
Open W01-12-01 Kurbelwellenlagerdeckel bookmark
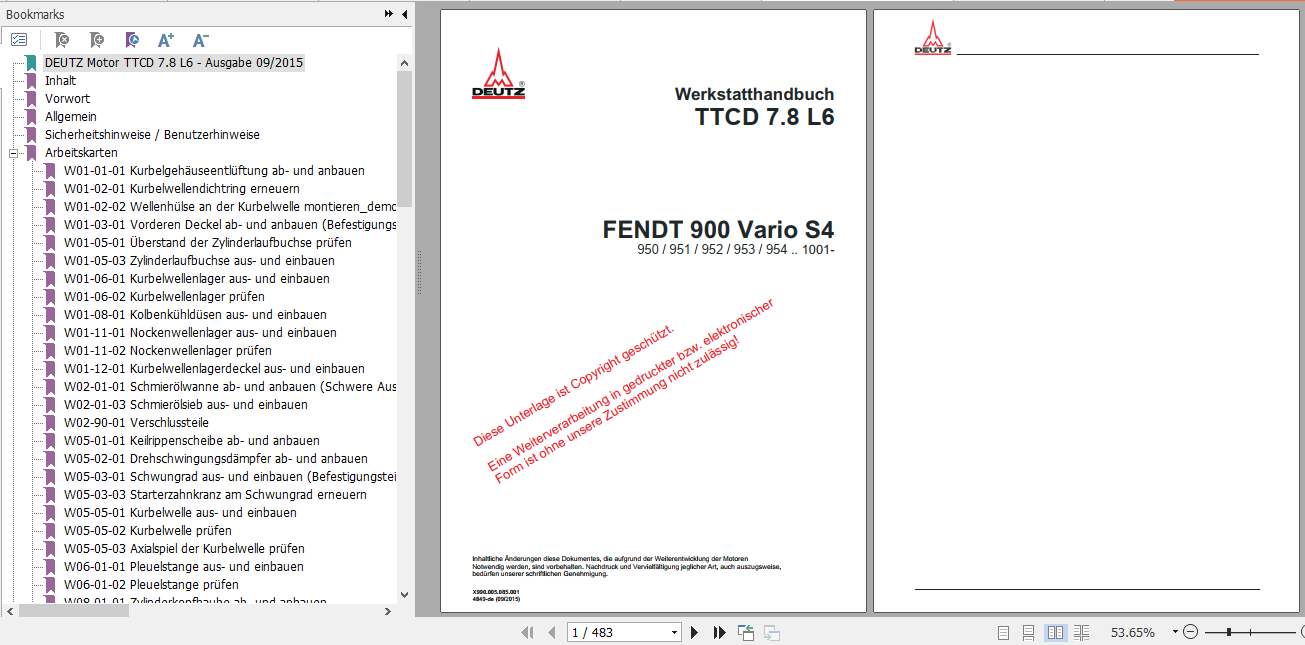coord(214,368)
